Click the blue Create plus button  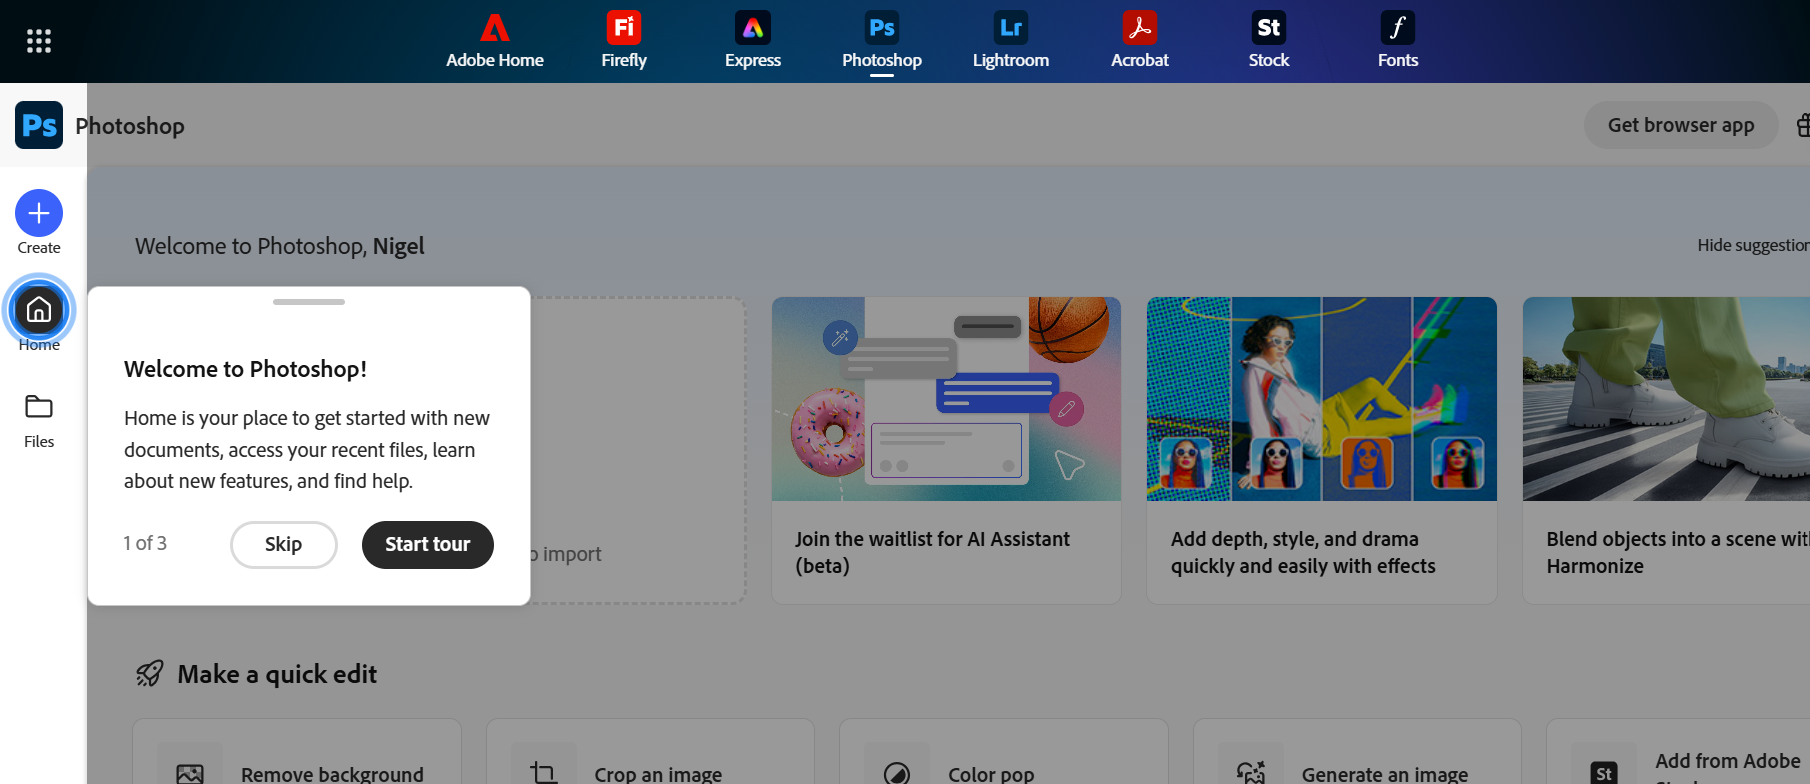(x=39, y=213)
